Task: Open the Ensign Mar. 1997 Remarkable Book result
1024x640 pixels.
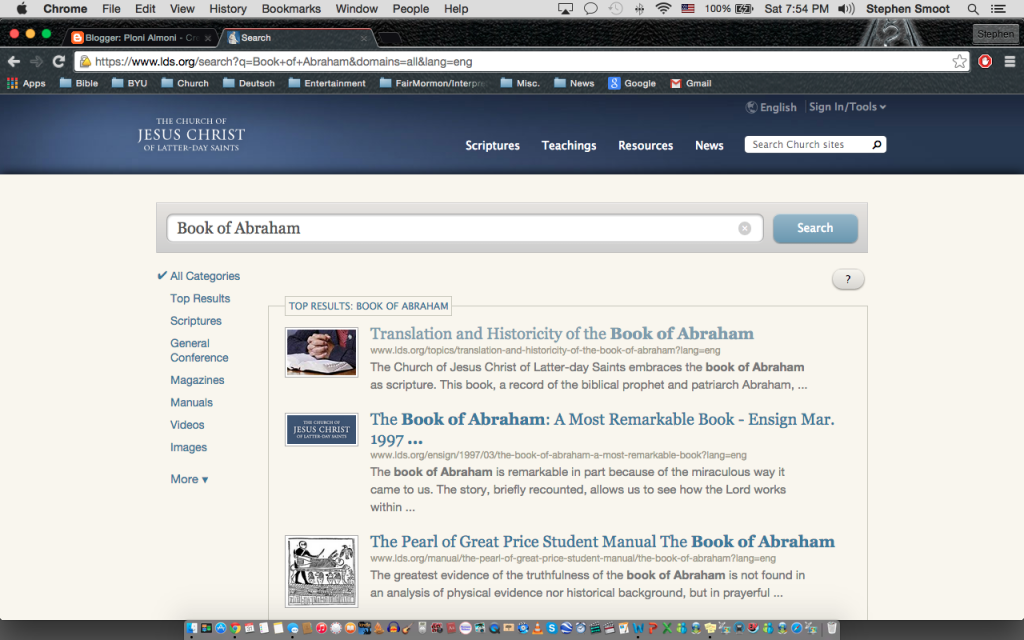Action: coord(602,429)
